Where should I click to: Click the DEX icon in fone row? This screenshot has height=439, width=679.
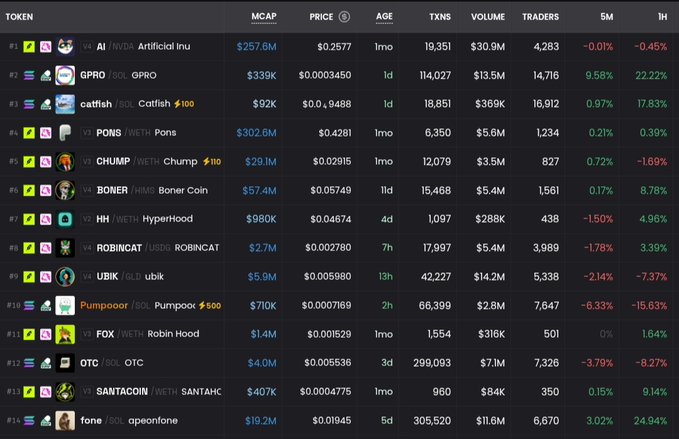coord(45,420)
